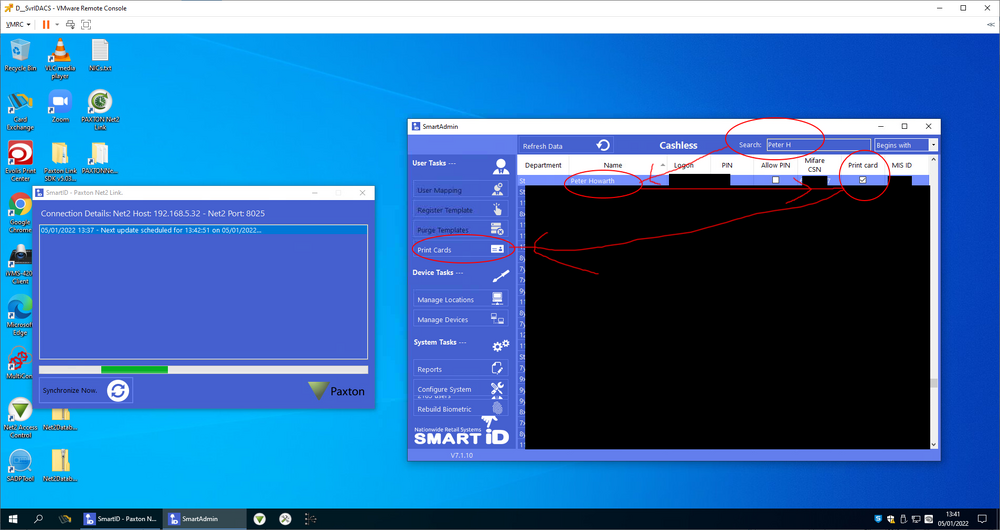This screenshot has height=530, width=1000.
Task: Click User Mapping task button
Action: coord(460,189)
